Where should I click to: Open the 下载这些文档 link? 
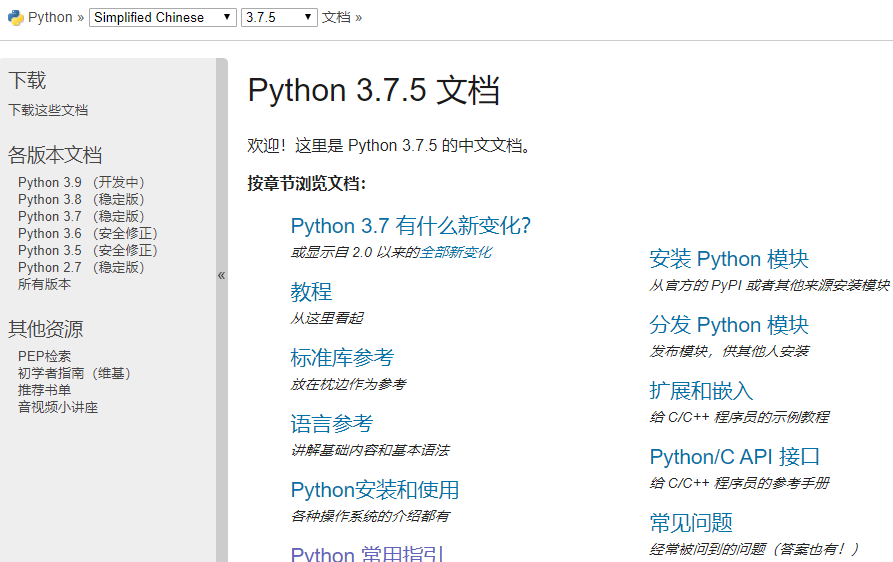click(48, 110)
